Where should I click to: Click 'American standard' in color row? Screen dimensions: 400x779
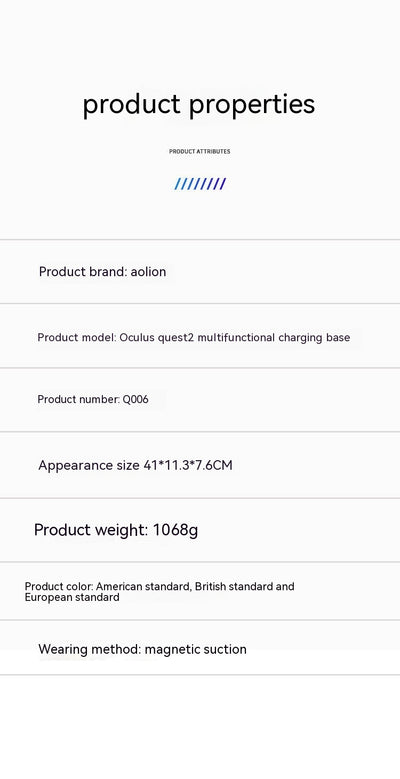[x=144, y=587]
